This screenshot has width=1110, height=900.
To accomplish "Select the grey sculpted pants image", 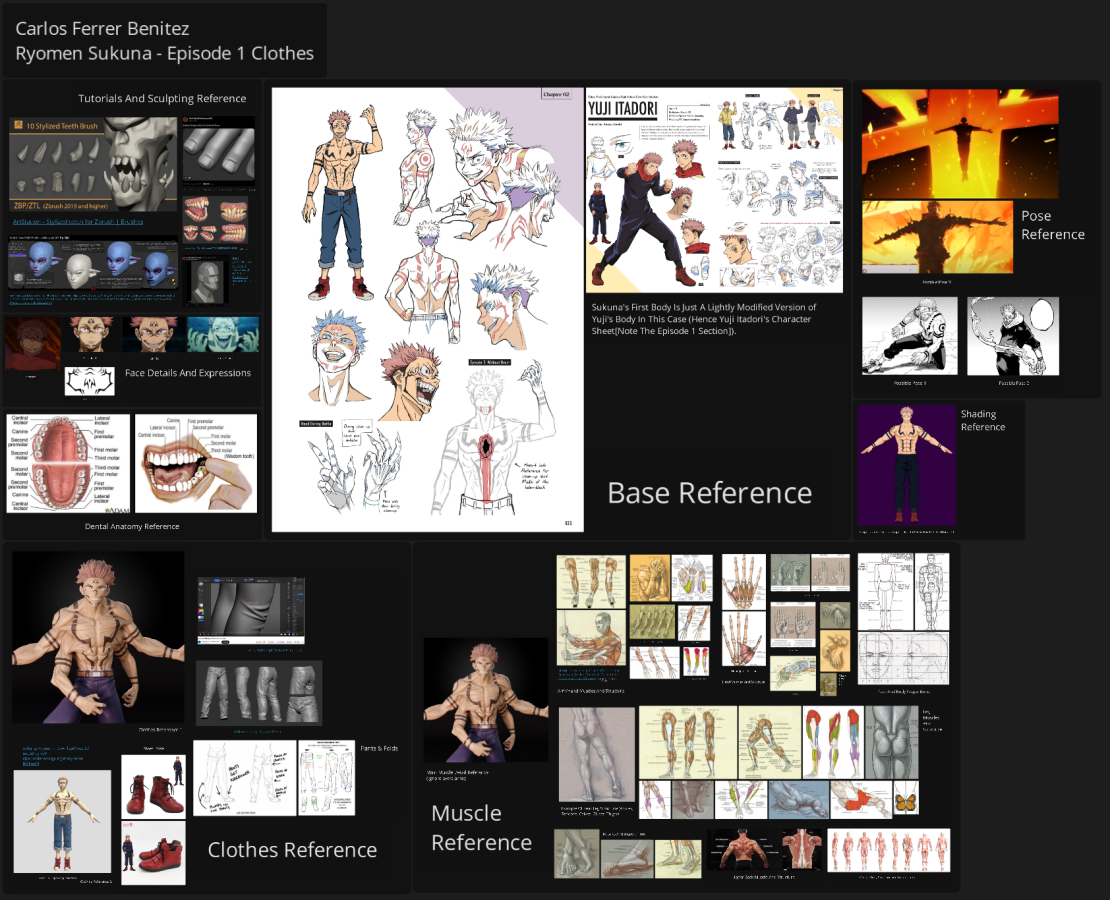I will (x=259, y=693).
